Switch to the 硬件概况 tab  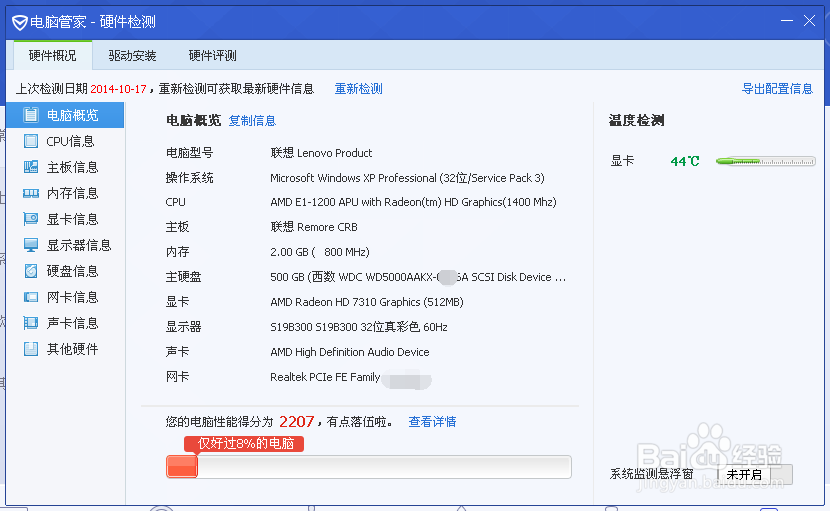[x=52, y=56]
